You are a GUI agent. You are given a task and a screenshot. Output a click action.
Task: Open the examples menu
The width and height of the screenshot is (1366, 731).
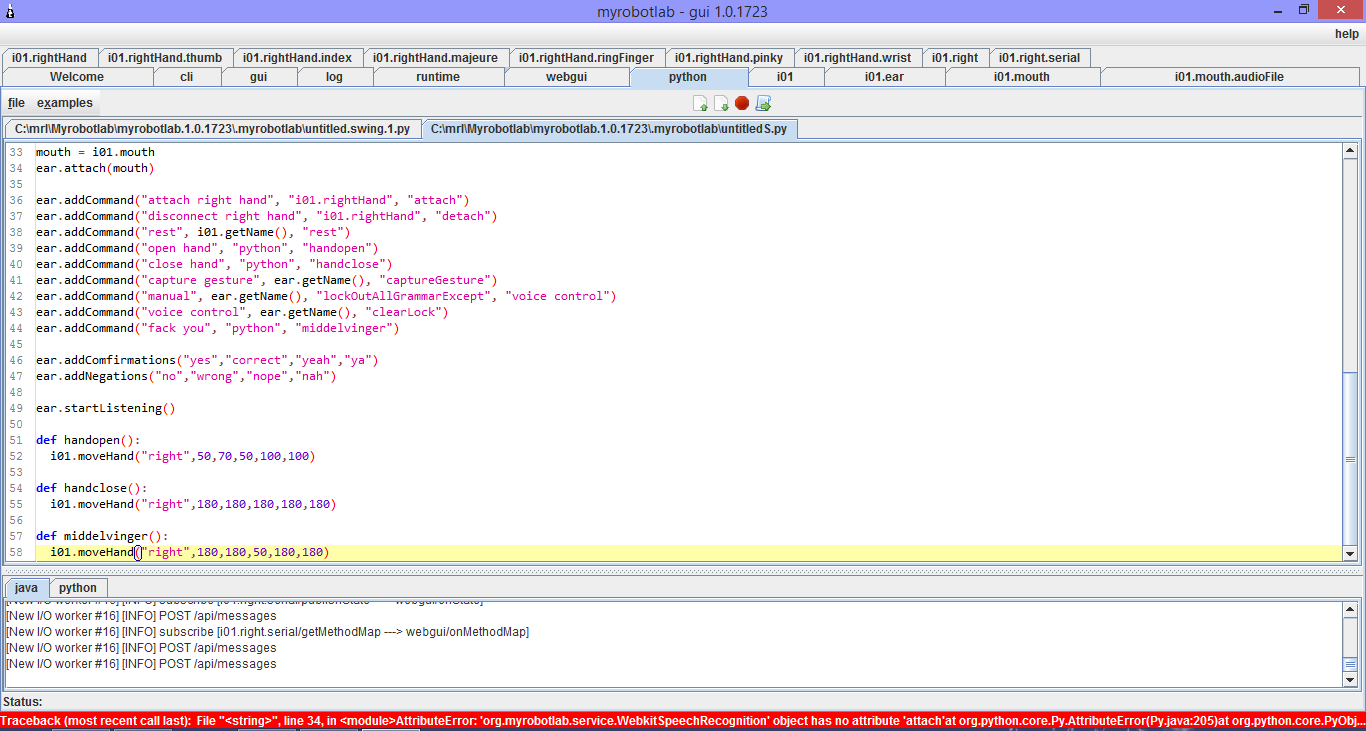point(65,103)
